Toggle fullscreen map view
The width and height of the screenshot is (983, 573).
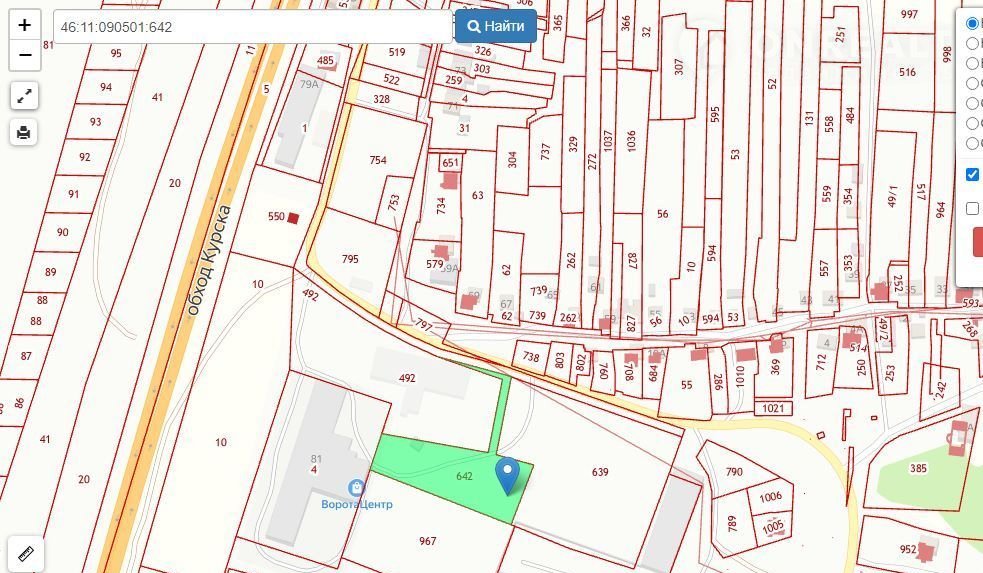pos(24,96)
